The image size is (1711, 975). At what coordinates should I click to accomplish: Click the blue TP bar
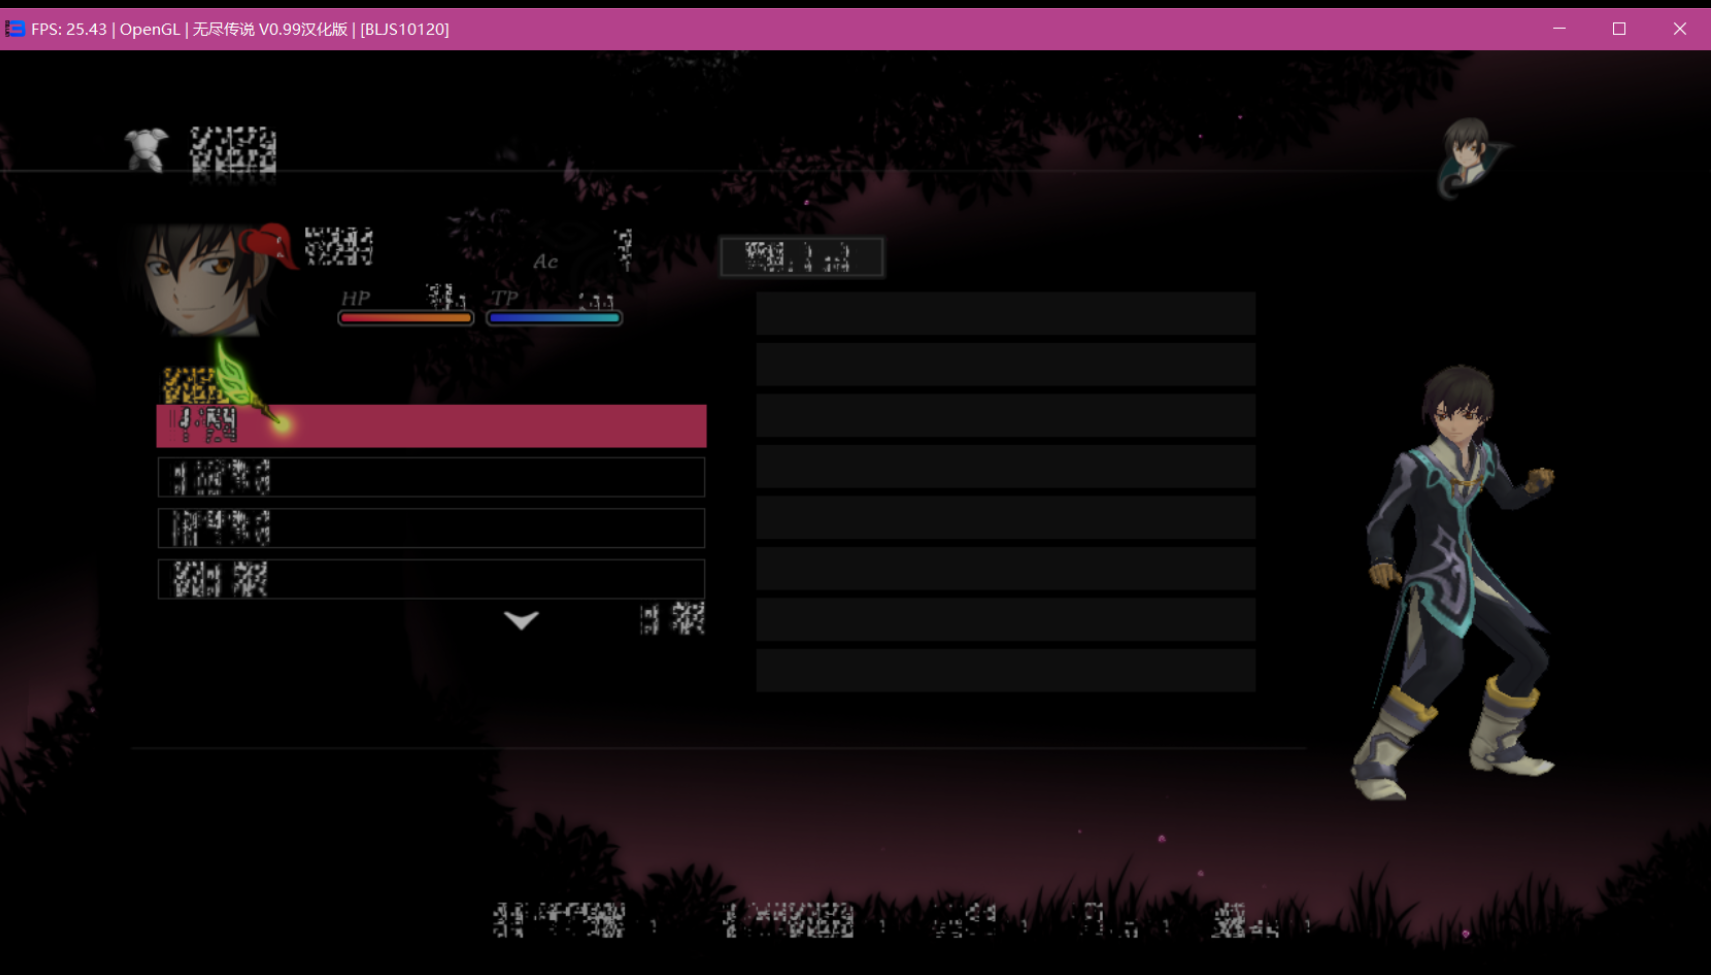point(554,318)
